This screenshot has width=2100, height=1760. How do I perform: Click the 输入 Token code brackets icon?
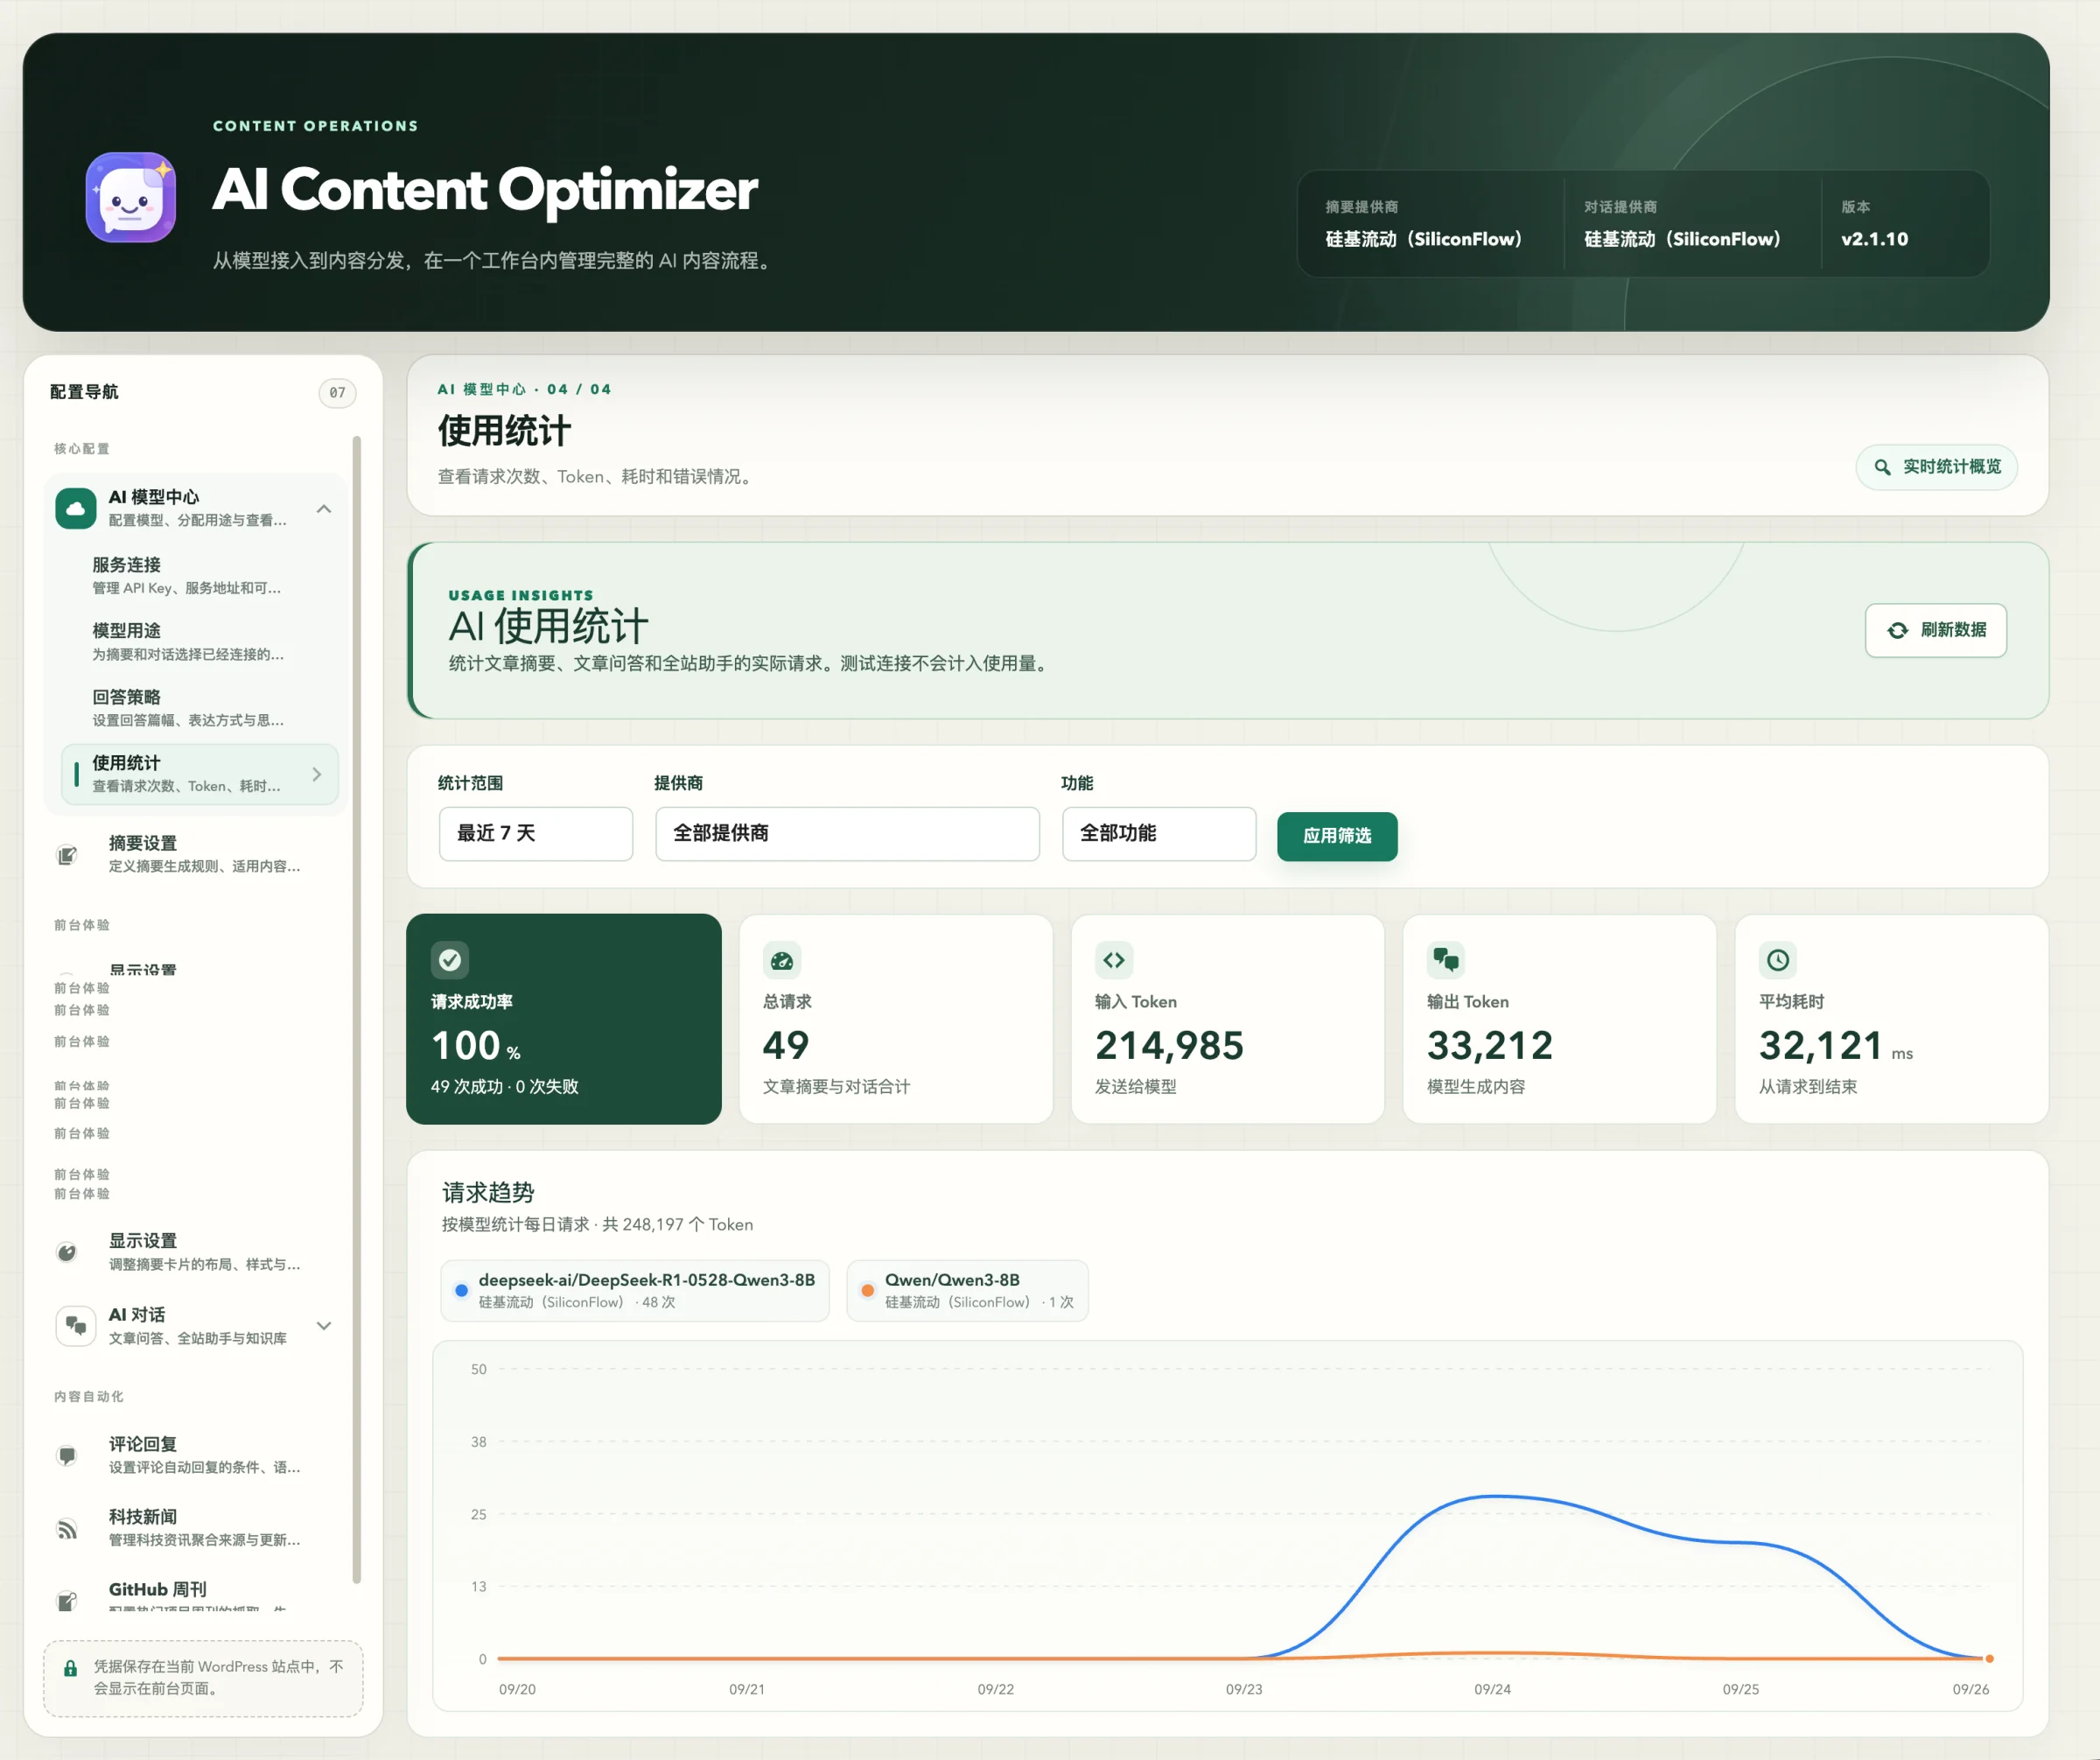pos(1114,960)
